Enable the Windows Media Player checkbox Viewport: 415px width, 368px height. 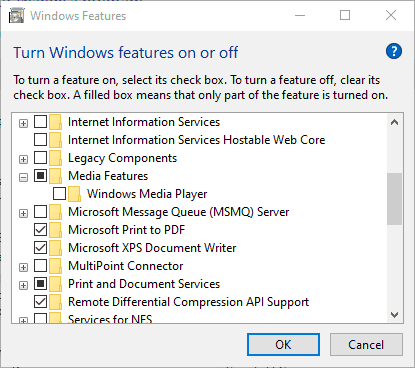point(59,194)
